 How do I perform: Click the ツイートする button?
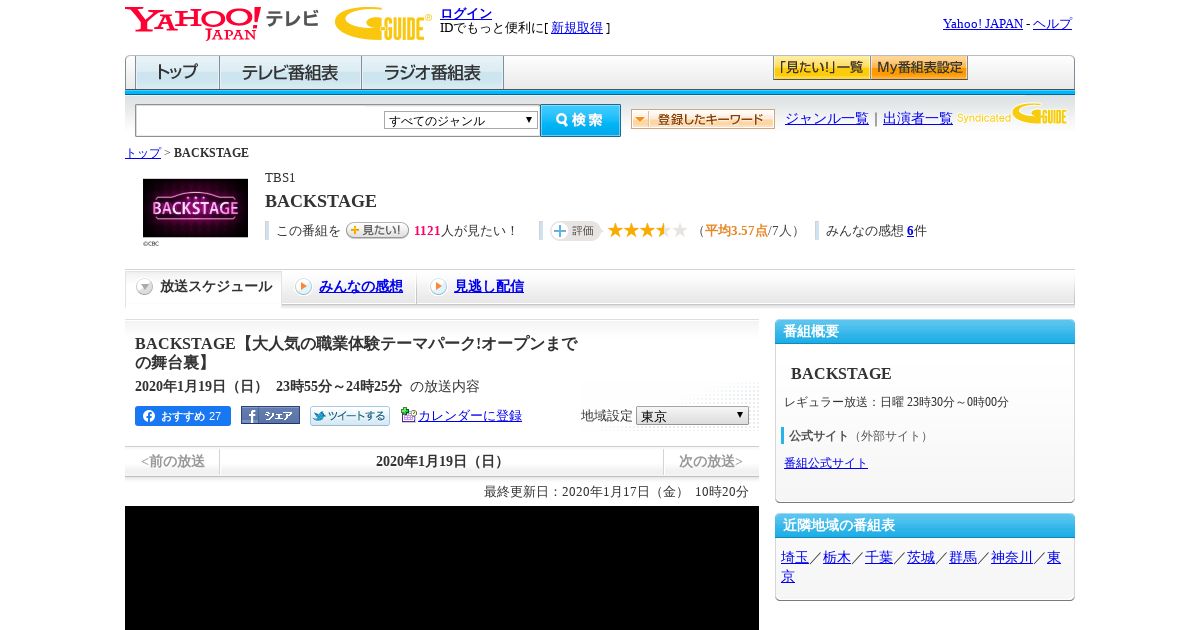(x=349, y=416)
